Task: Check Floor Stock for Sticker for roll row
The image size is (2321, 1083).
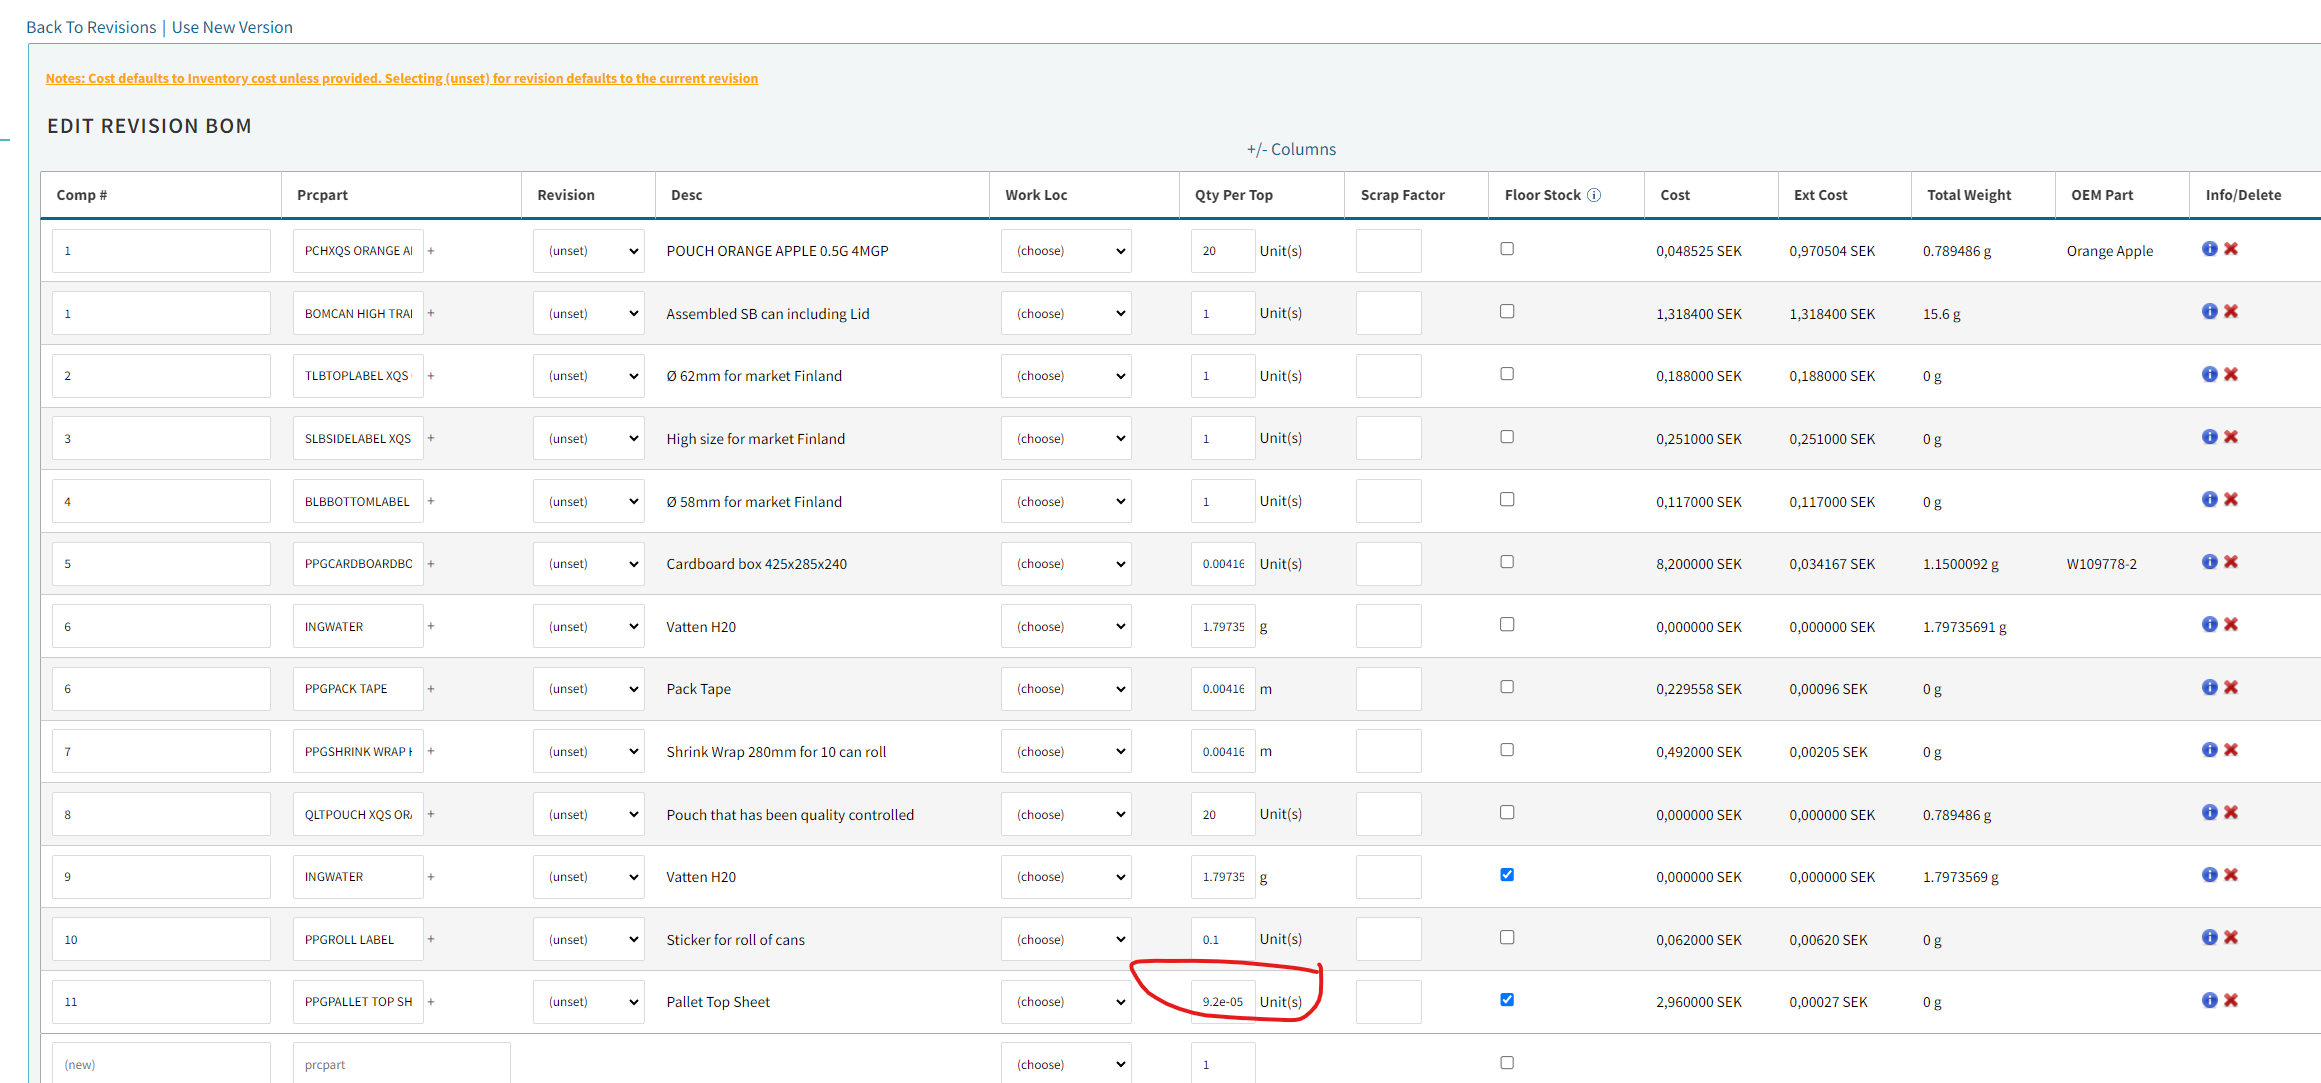Action: [1507, 937]
